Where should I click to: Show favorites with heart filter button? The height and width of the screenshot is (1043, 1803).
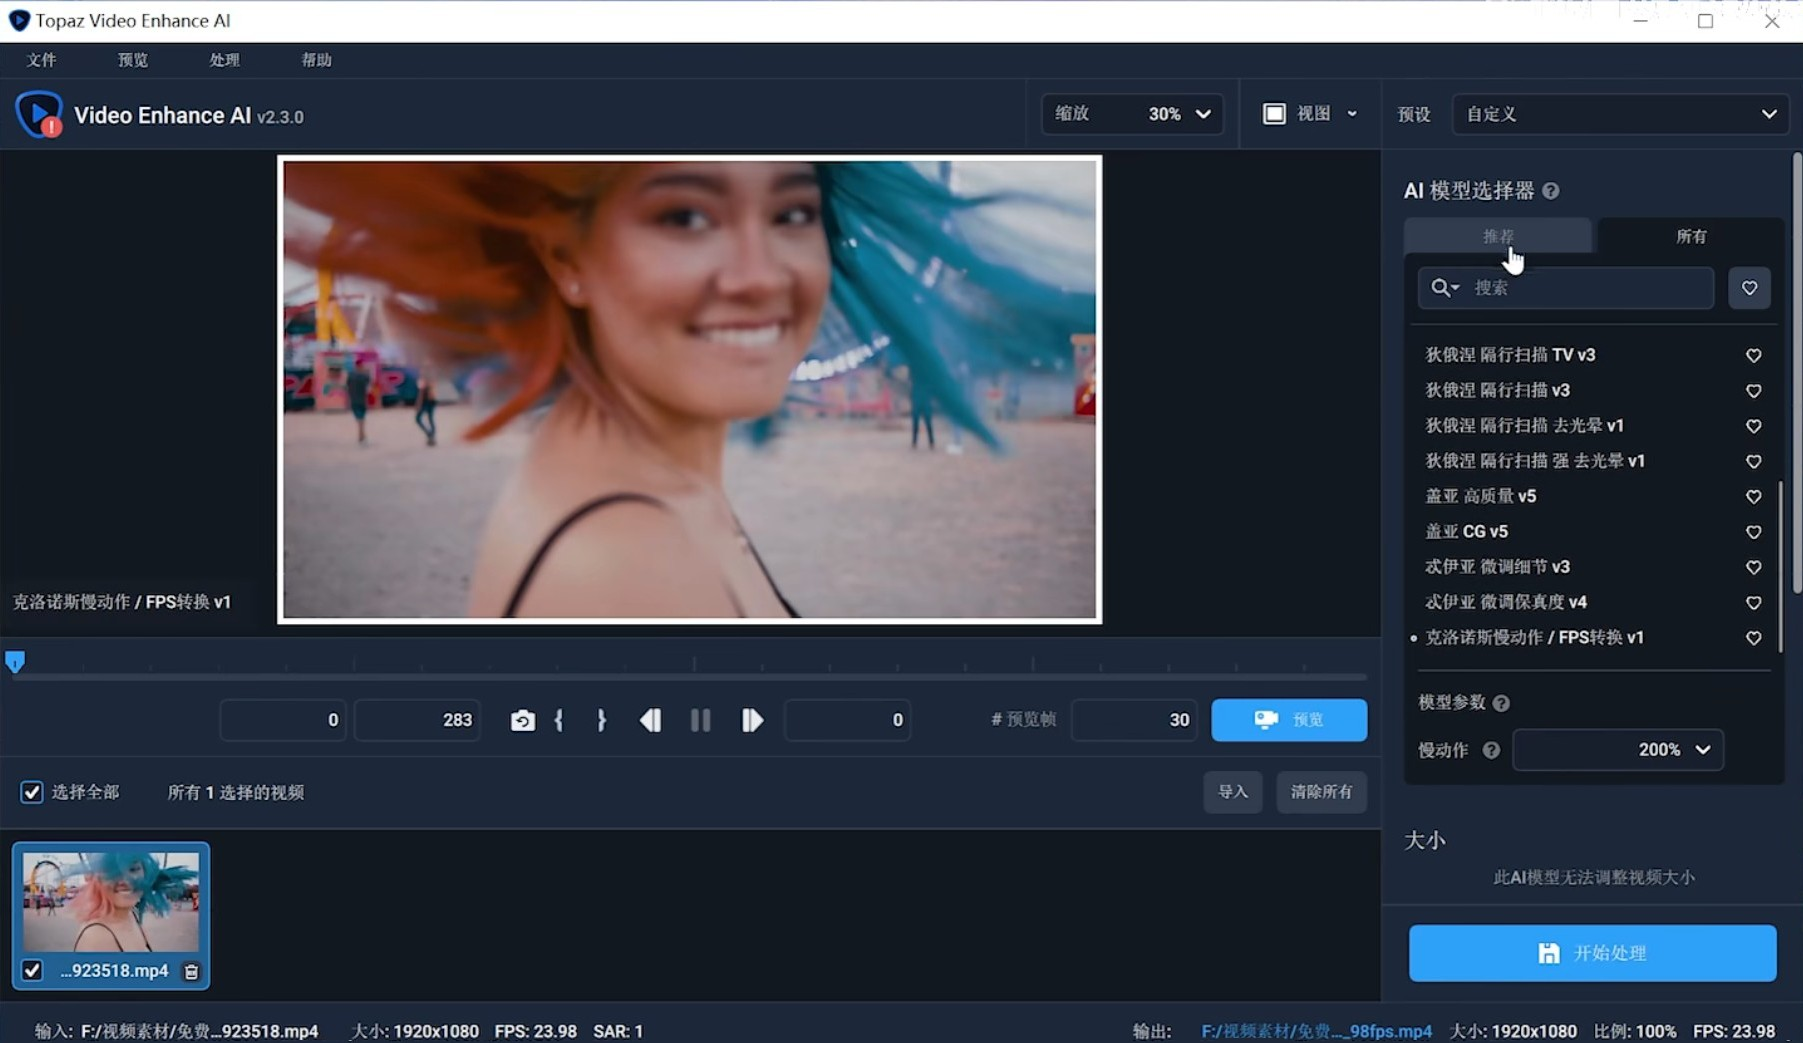coord(1749,288)
